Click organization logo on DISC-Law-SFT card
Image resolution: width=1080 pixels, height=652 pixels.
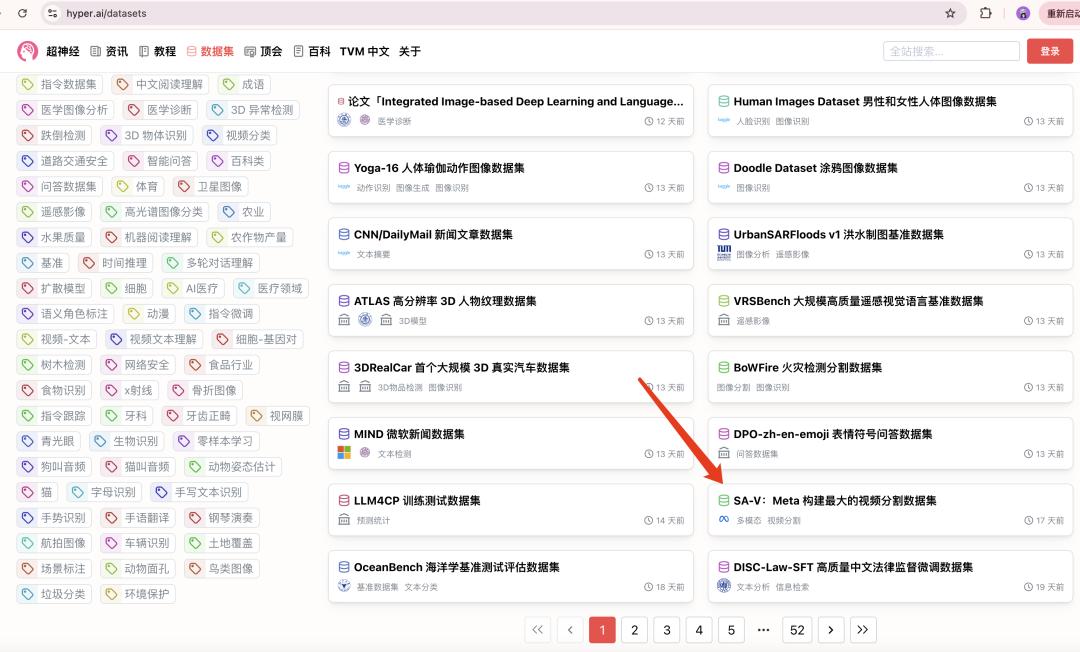point(724,586)
